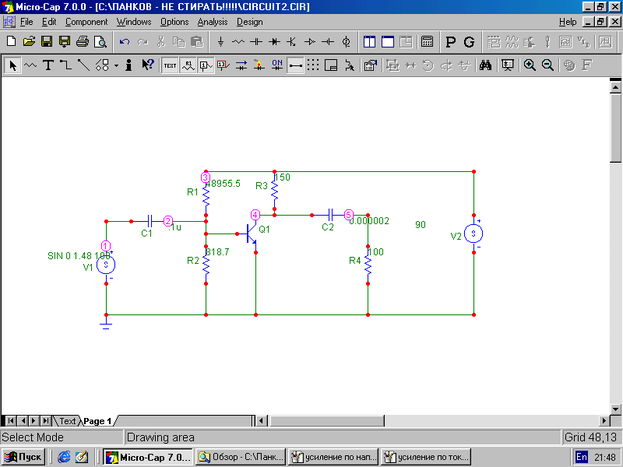Image resolution: width=623 pixels, height=467 pixels.
Task: Switch to the Обзор taskbar window
Action: 240,457
